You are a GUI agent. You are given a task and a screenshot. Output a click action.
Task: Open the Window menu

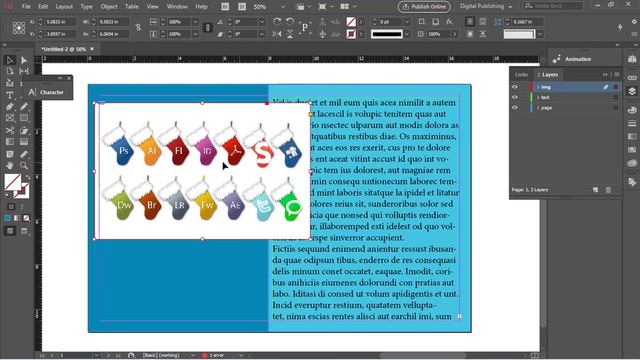177,7
